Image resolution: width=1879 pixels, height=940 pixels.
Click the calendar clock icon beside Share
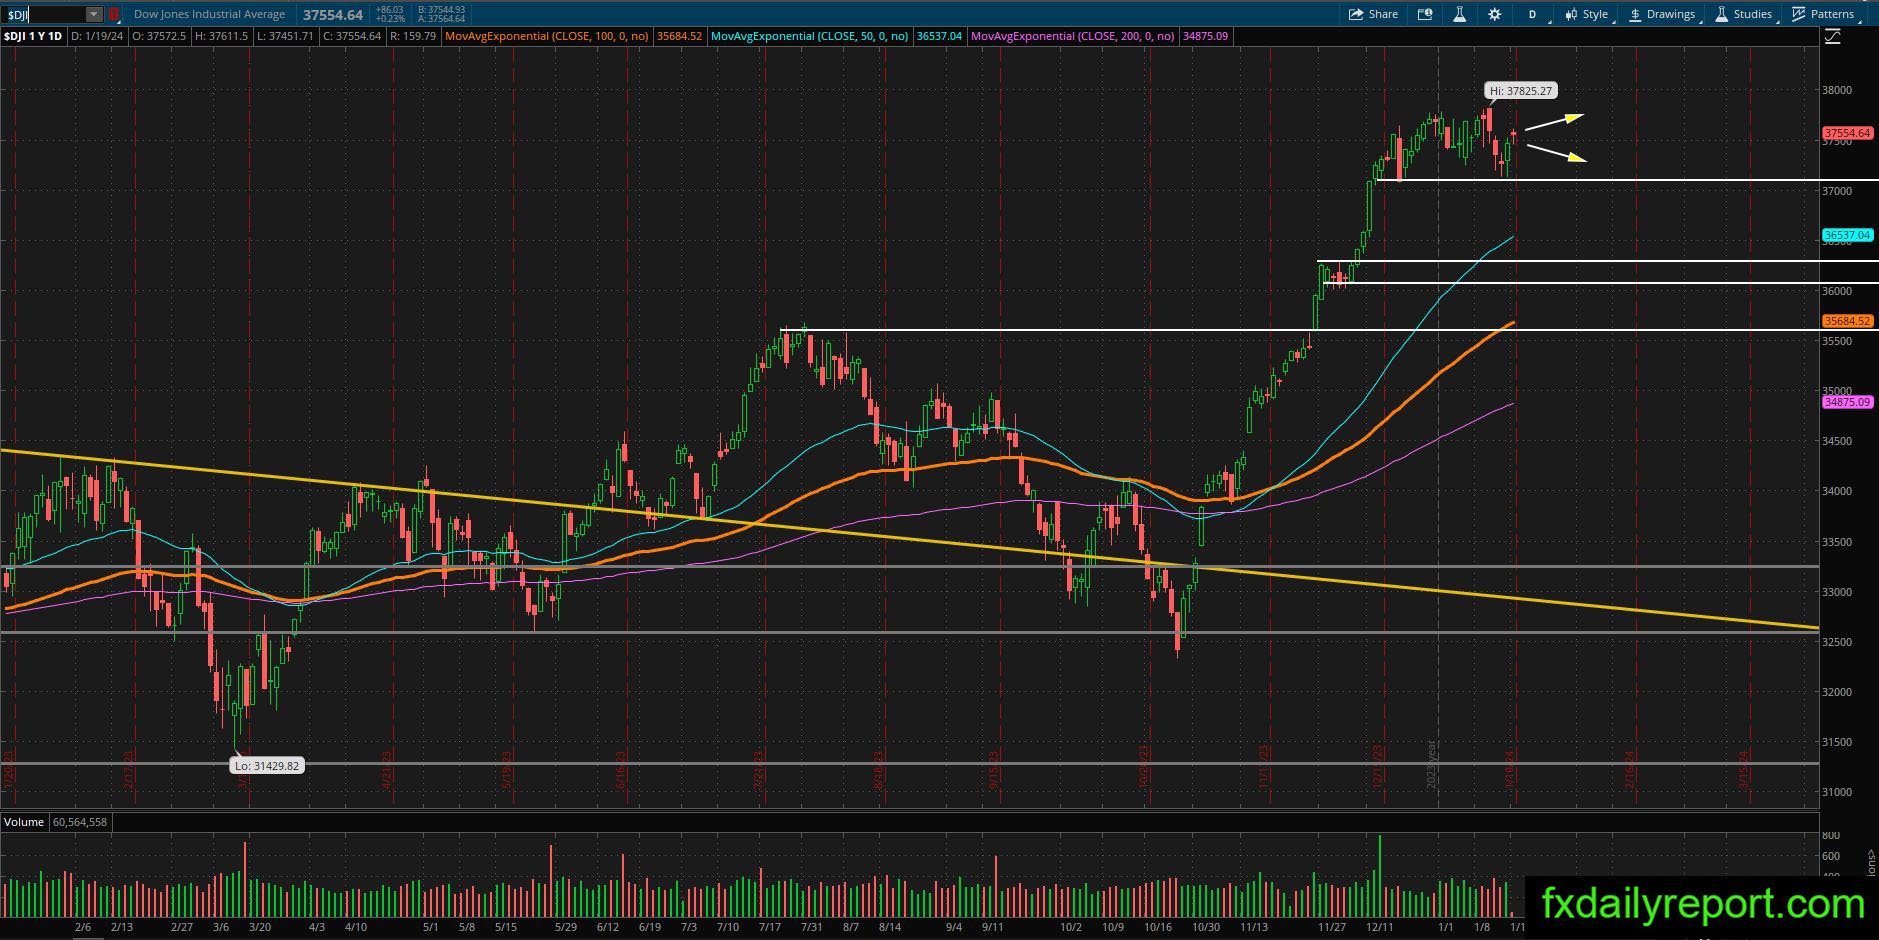(x=1426, y=14)
